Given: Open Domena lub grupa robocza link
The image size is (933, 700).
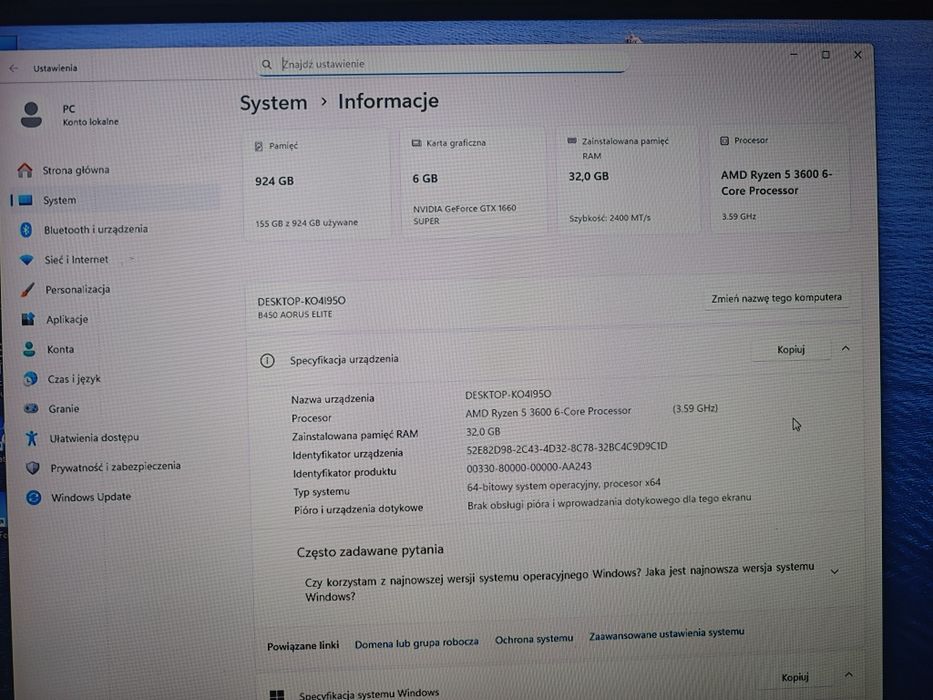Looking at the screenshot, I should pos(417,643).
